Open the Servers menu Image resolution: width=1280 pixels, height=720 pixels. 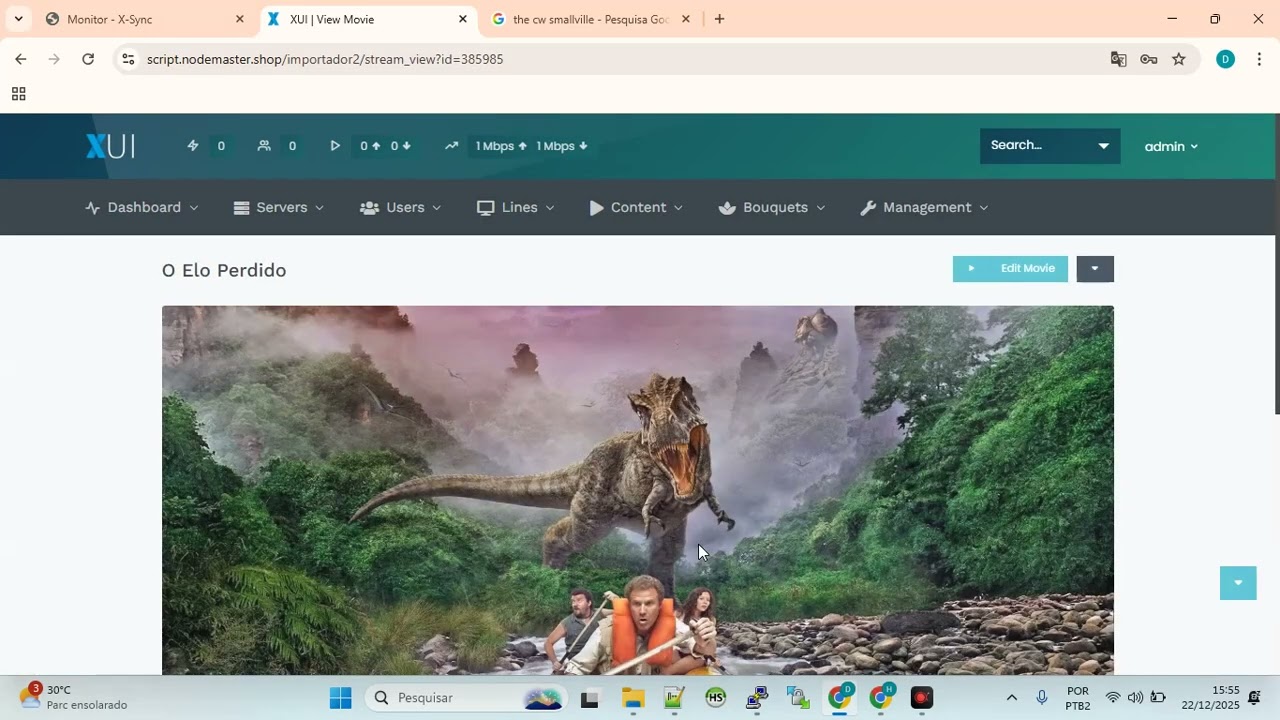pos(279,207)
